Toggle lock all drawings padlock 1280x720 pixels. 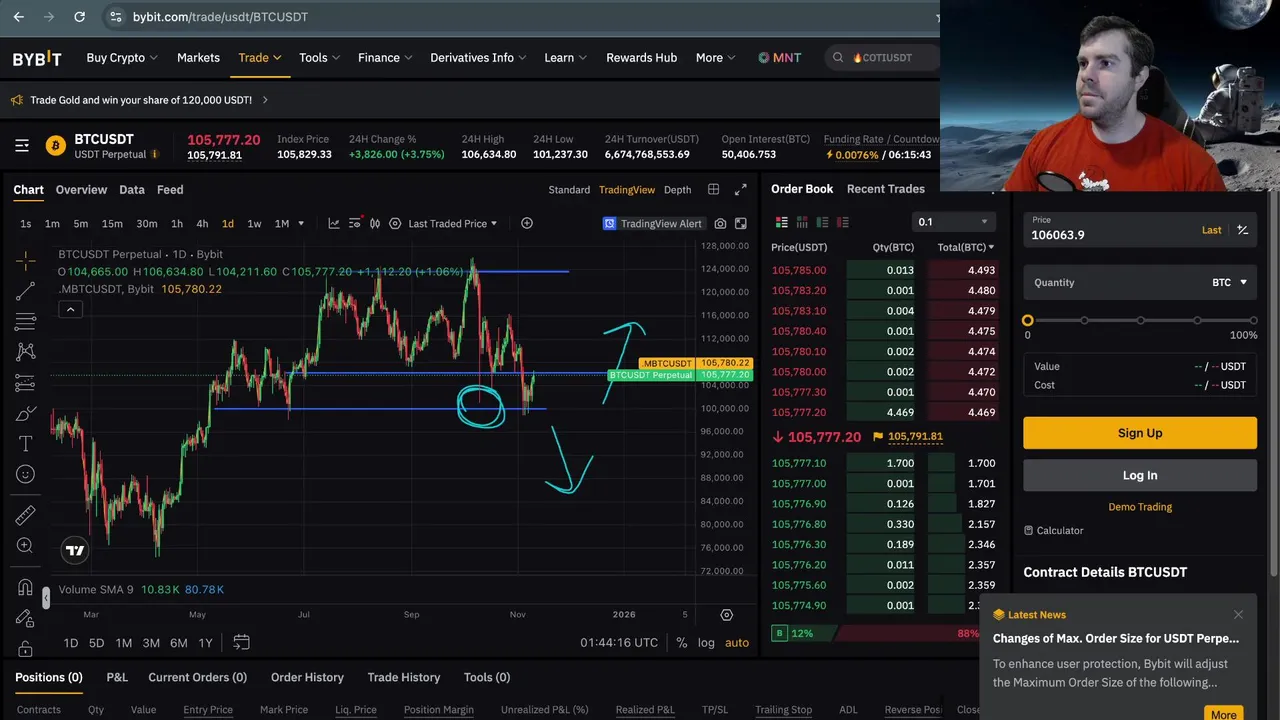[x=26, y=648]
